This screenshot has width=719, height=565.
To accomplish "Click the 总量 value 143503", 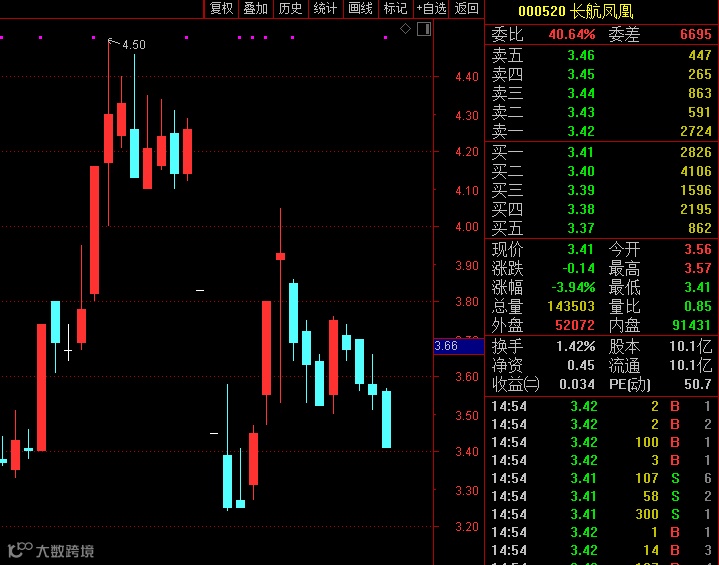I will [x=571, y=306].
